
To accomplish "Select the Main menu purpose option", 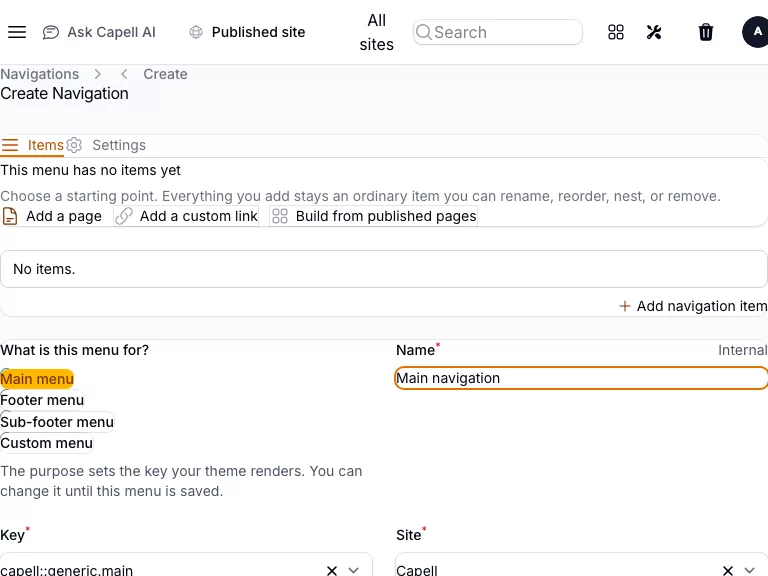I will point(37,379).
